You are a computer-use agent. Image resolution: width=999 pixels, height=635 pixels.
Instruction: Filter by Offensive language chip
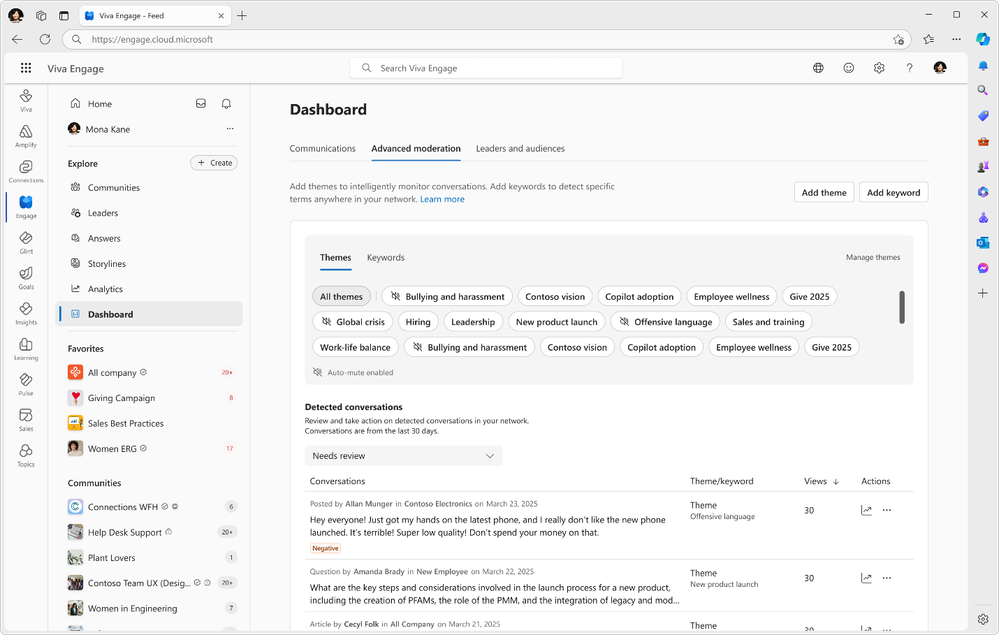(665, 322)
